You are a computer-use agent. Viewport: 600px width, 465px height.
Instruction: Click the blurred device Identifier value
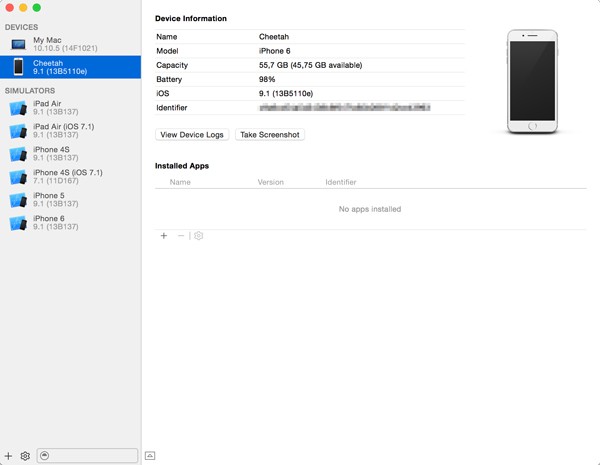coord(345,108)
